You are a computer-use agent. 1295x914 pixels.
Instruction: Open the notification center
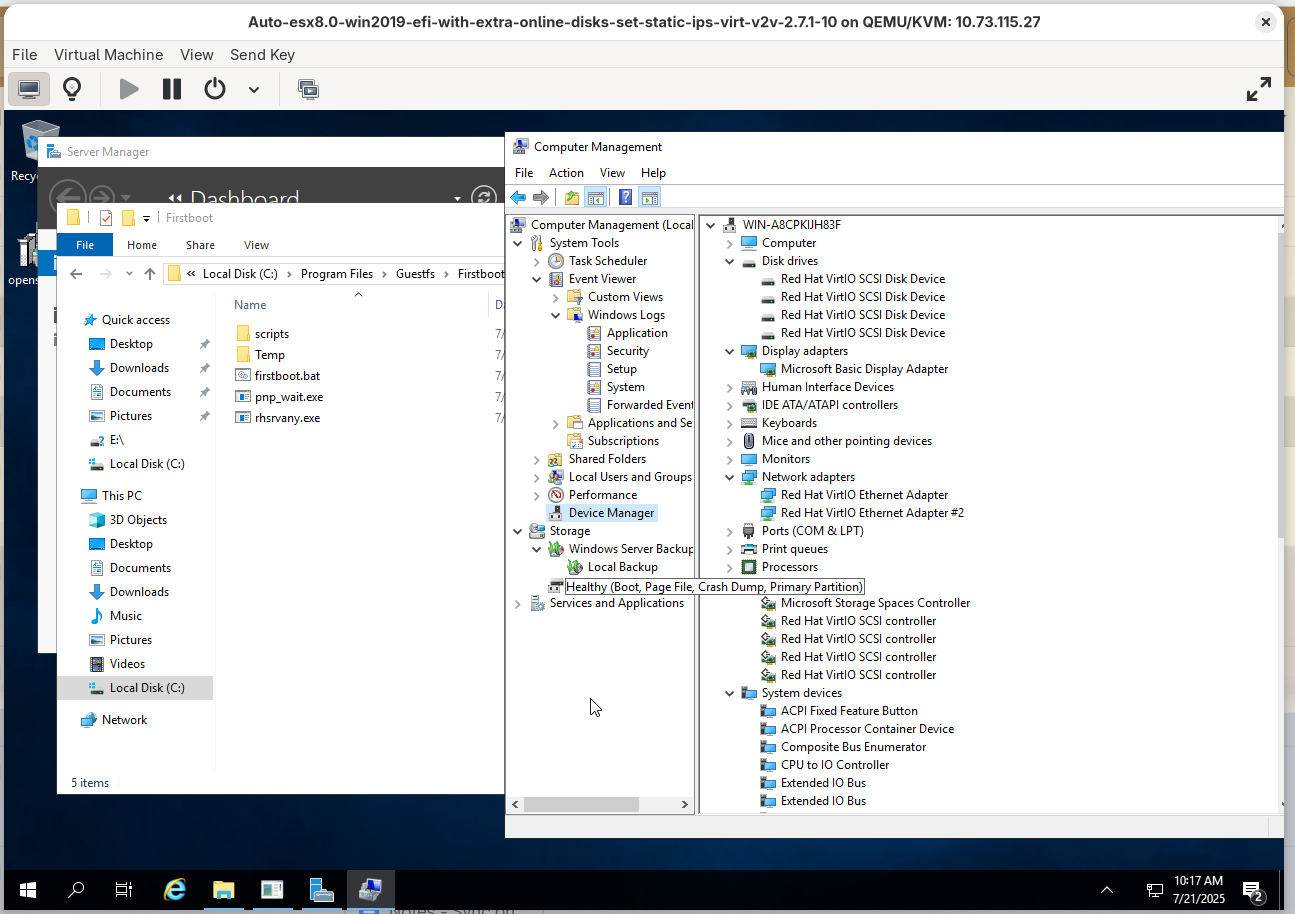(x=1253, y=889)
